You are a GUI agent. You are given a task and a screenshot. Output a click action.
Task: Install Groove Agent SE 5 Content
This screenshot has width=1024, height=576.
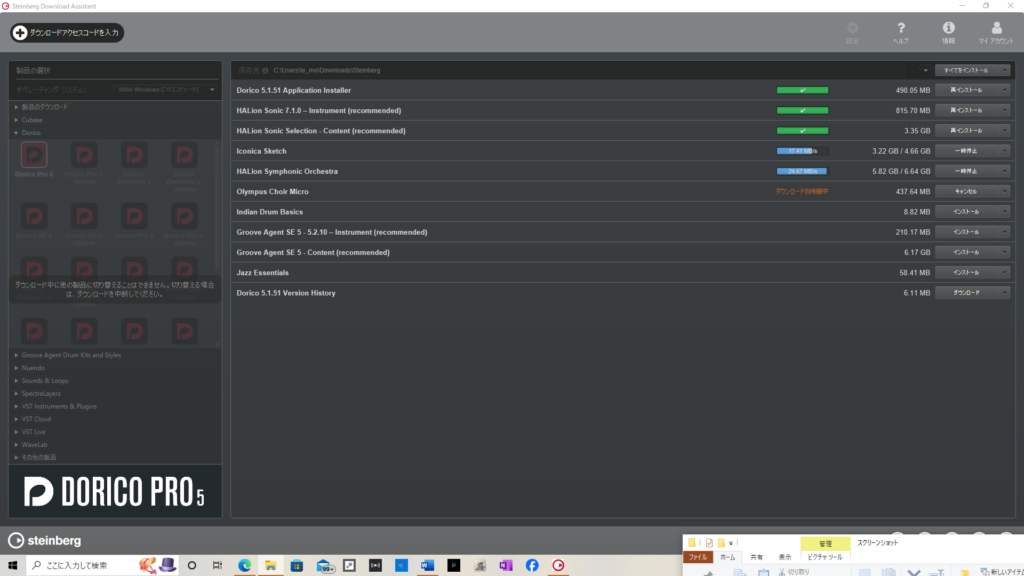pyautogui.click(x=967, y=252)
